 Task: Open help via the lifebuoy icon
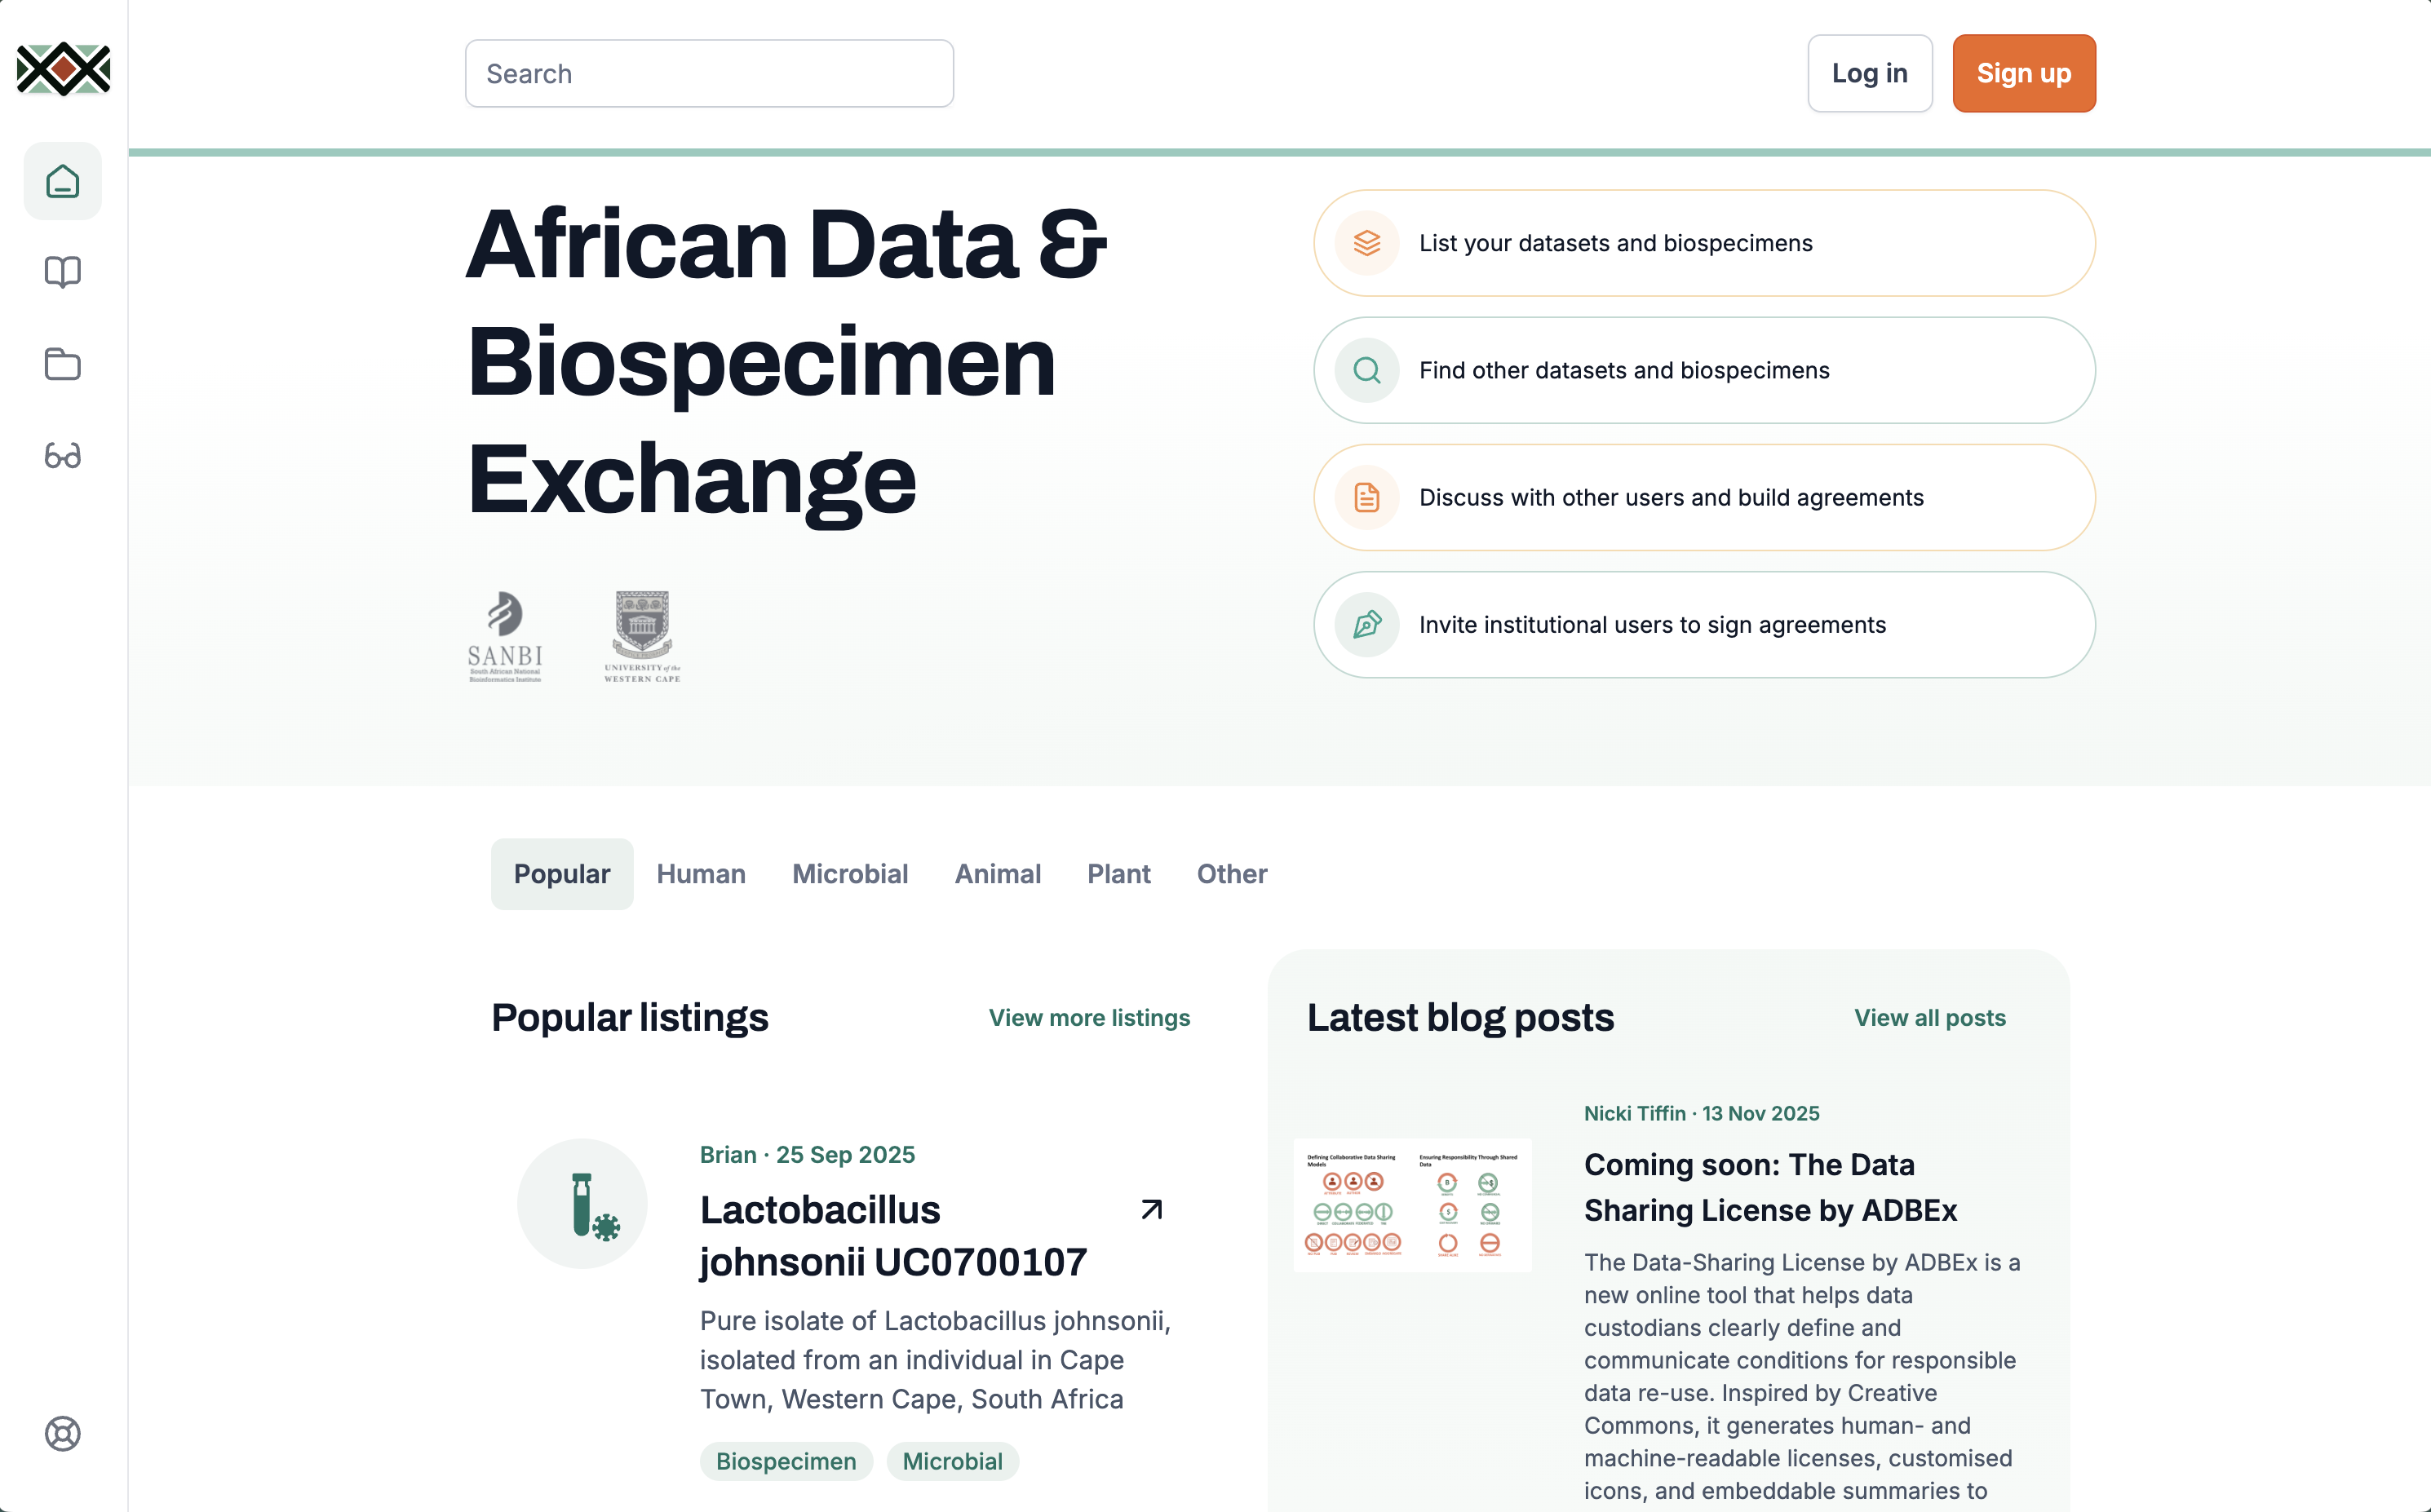click(62, 1435)
